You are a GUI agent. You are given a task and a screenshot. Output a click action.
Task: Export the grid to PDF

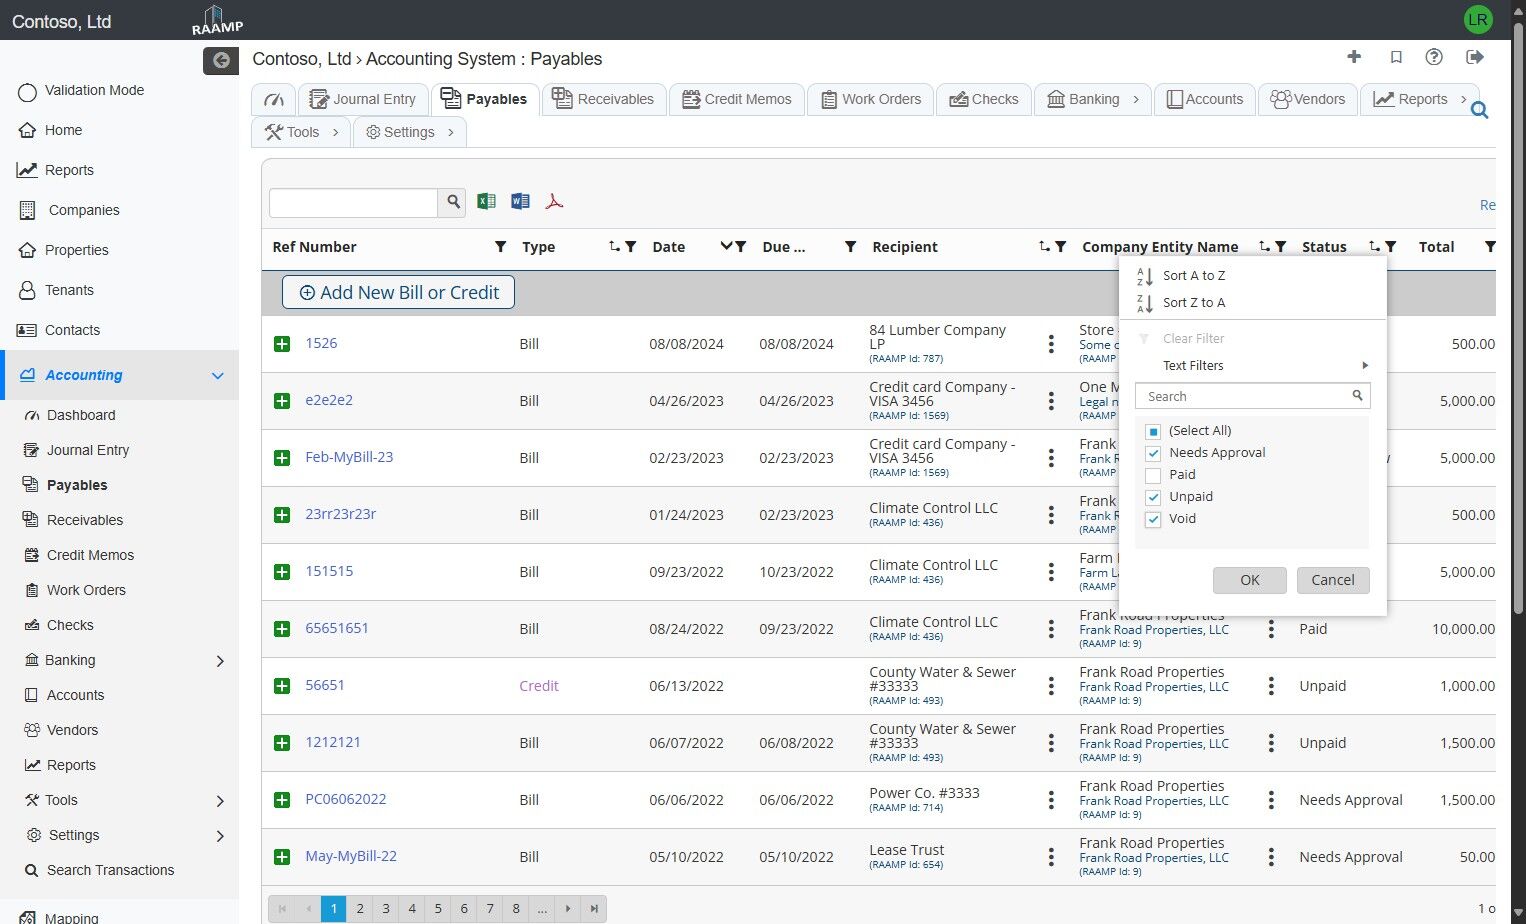[554, 202]
